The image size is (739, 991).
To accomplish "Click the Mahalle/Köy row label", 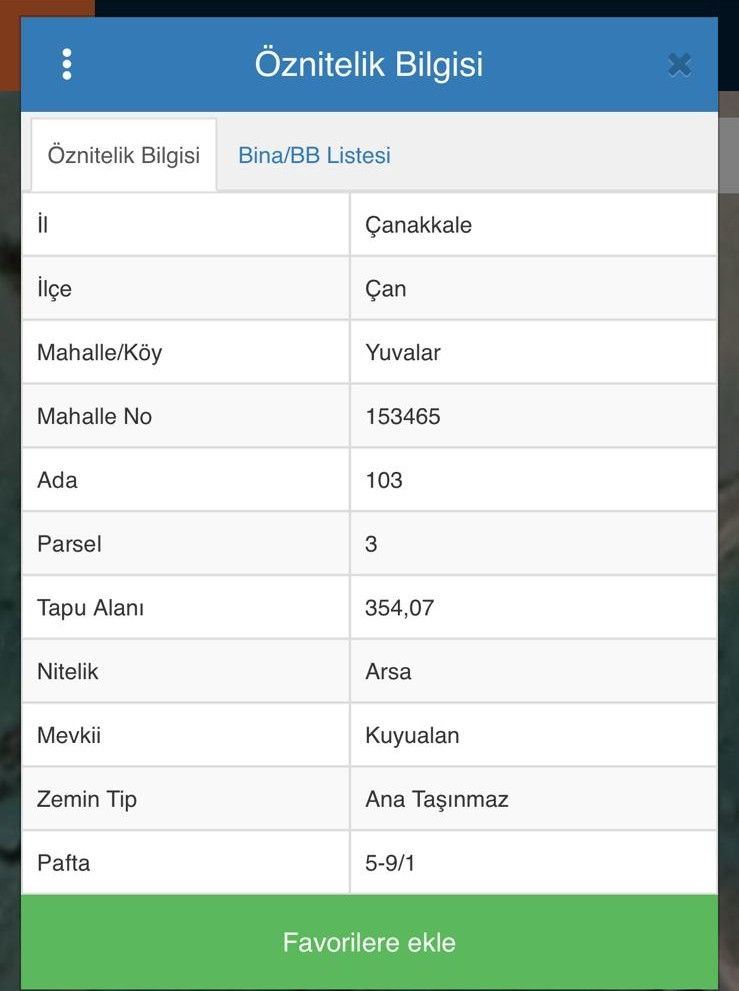I will (x=99, y=353).
